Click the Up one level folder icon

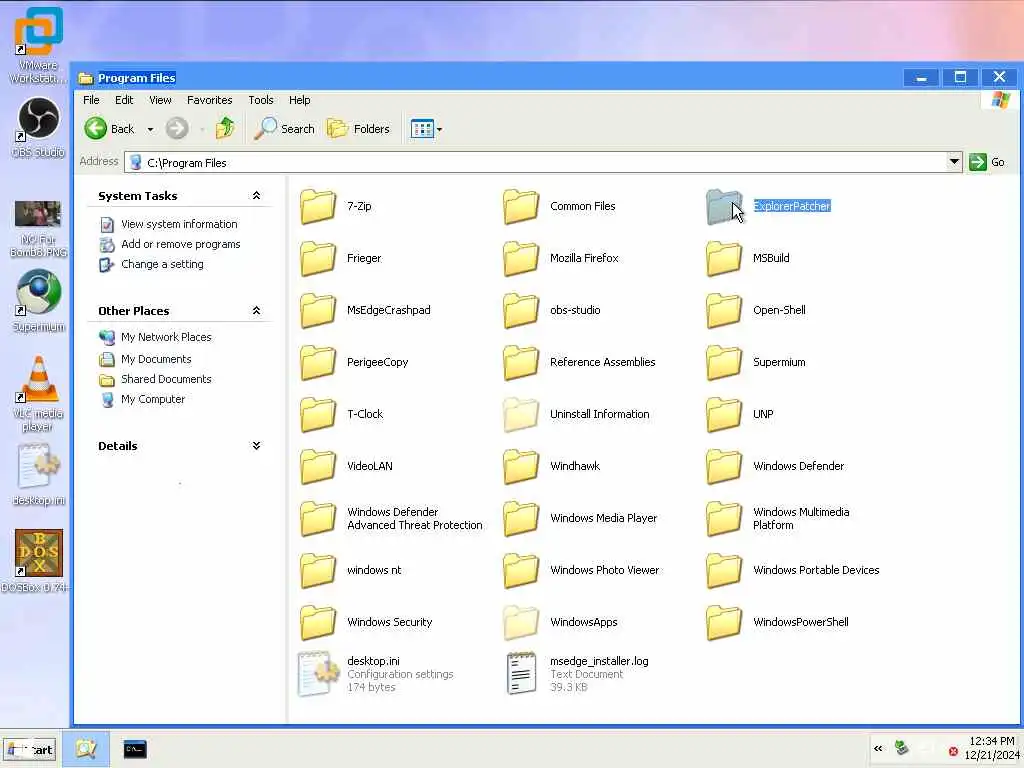click(225, 129)
